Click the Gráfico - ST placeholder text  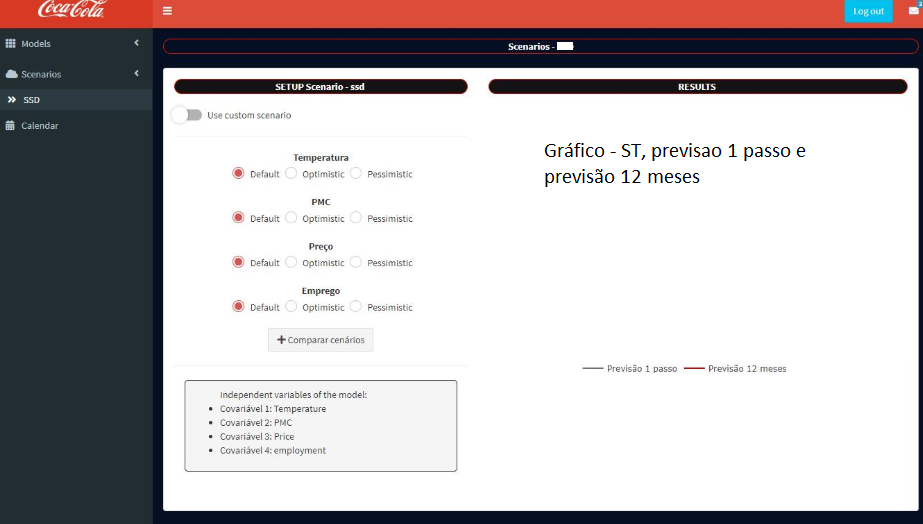pos(675,163)
